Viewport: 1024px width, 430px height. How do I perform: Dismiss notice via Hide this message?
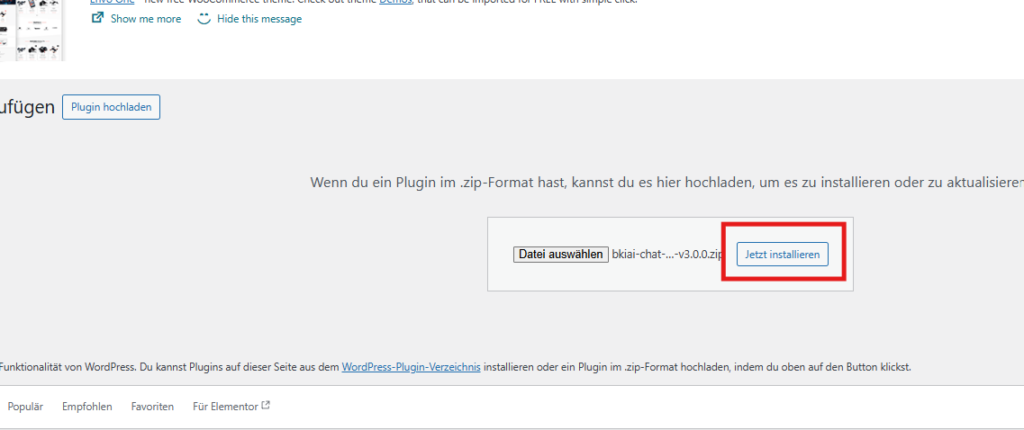(x=258, y=19)
